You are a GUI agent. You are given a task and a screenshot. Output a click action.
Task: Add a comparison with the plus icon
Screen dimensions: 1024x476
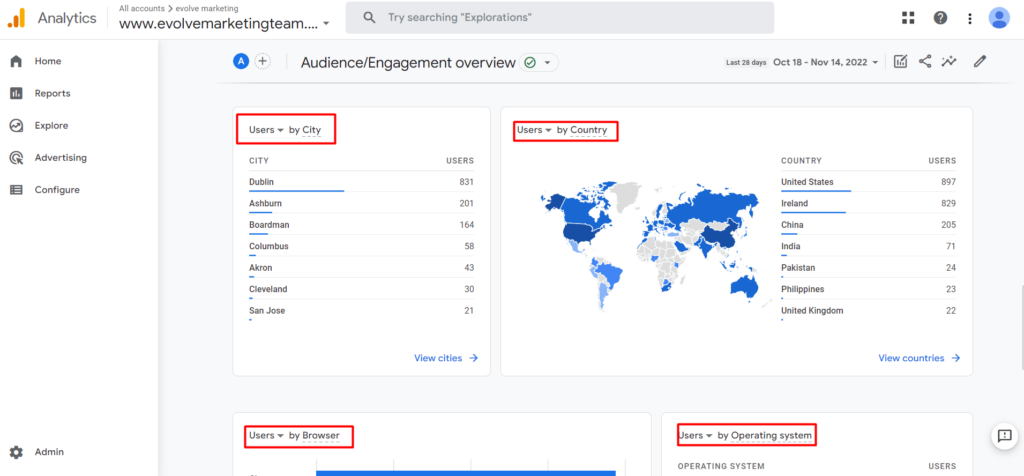pos(263,61)
